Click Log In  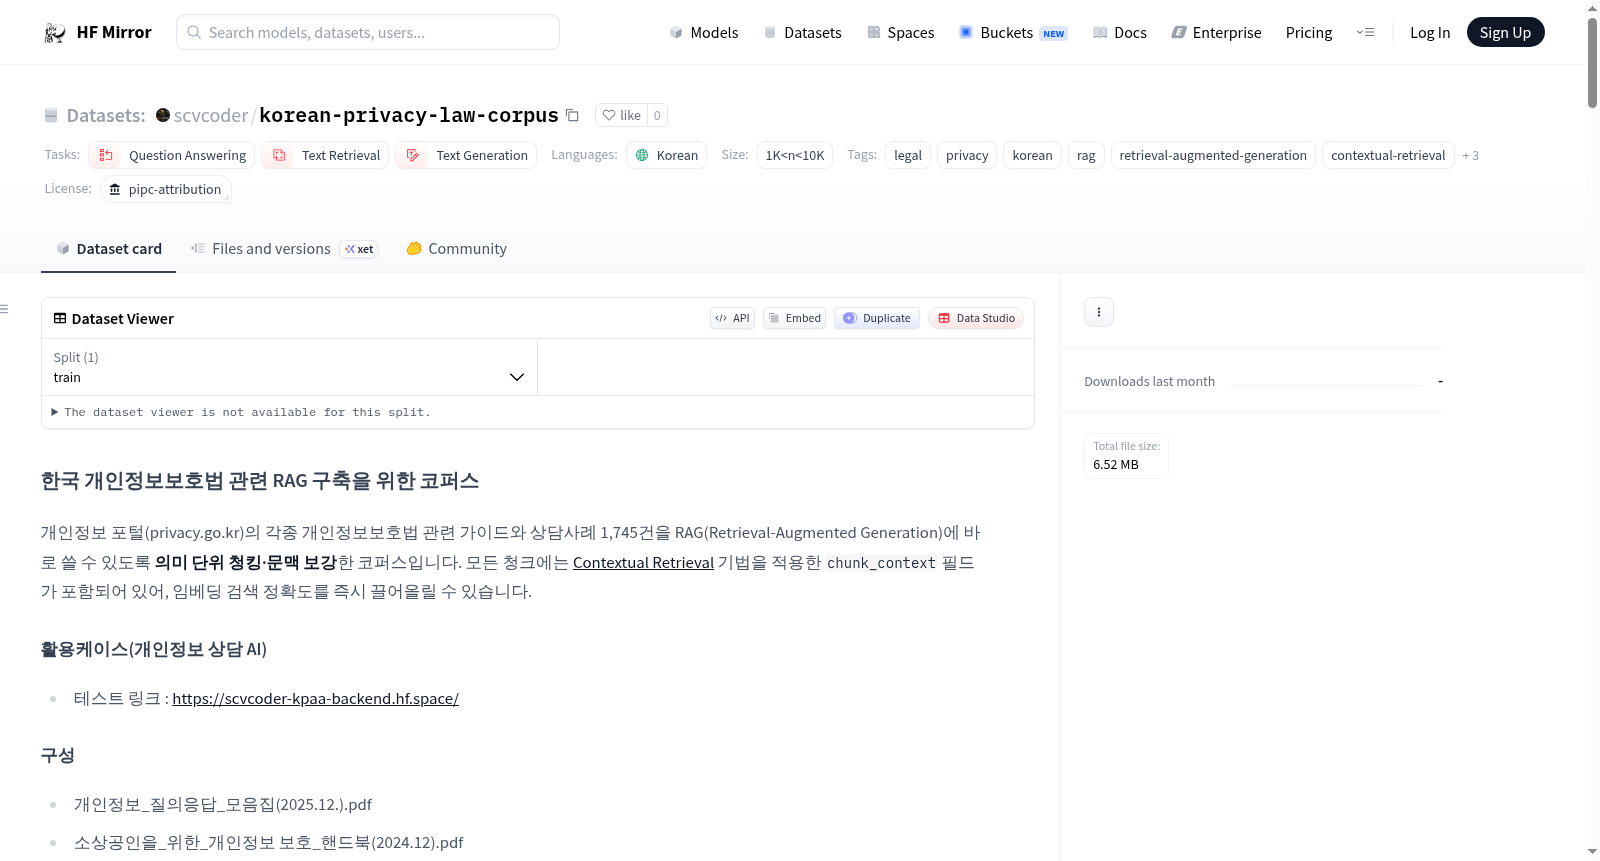[x=1430, y=32]
